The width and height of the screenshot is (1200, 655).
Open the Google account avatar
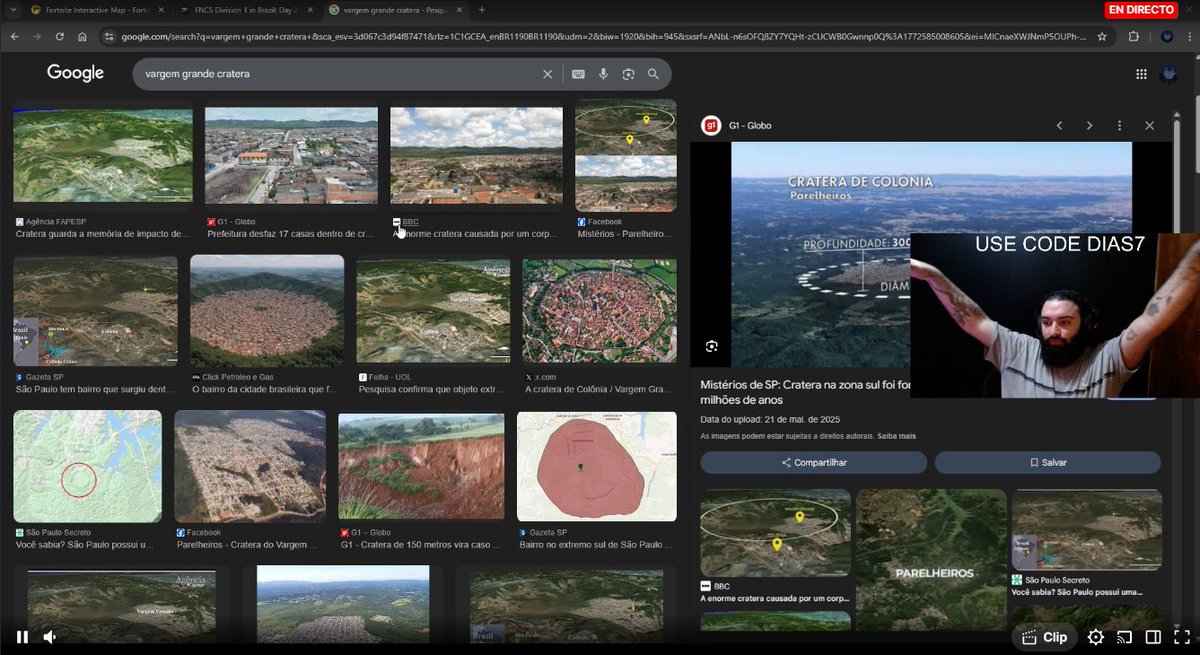point(1169,74)
